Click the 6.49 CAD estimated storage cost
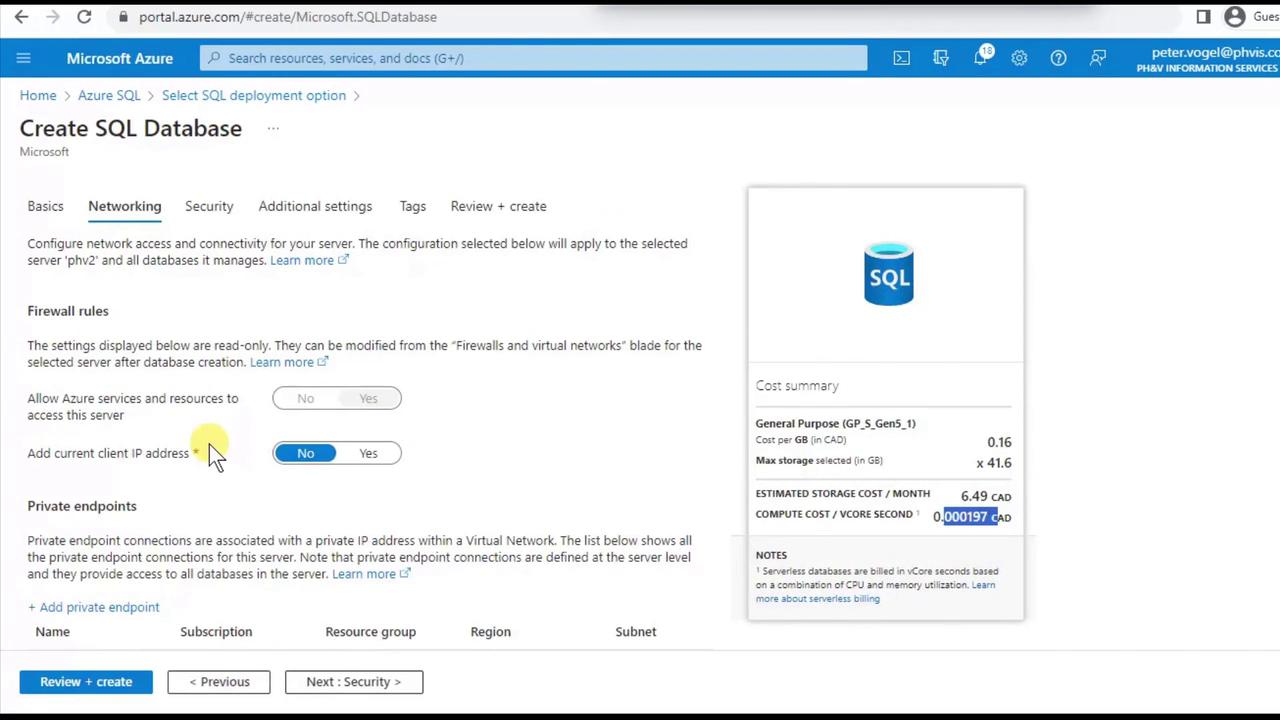 986,496
